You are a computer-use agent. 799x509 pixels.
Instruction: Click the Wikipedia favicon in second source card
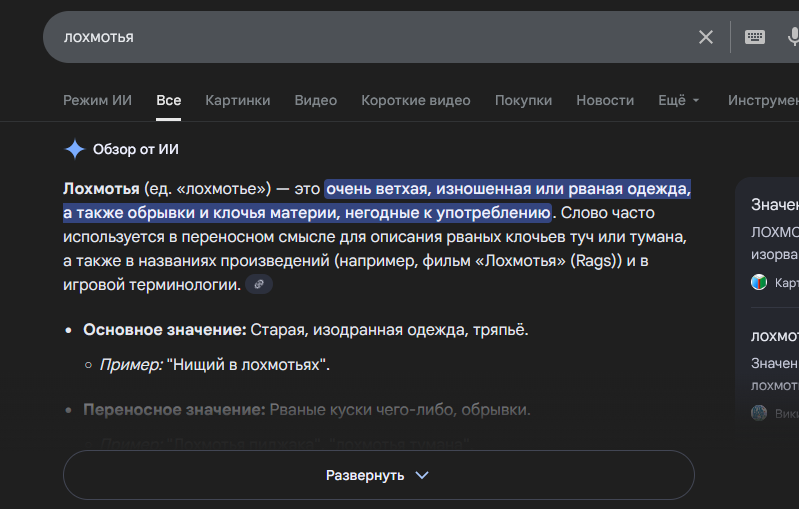pyautogui.click(x=759, y=413)
